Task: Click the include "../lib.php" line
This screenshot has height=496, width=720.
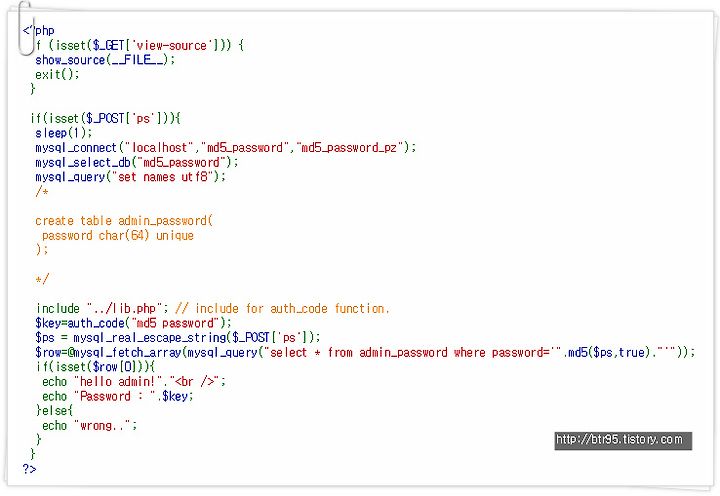Action: click(213, 309)
